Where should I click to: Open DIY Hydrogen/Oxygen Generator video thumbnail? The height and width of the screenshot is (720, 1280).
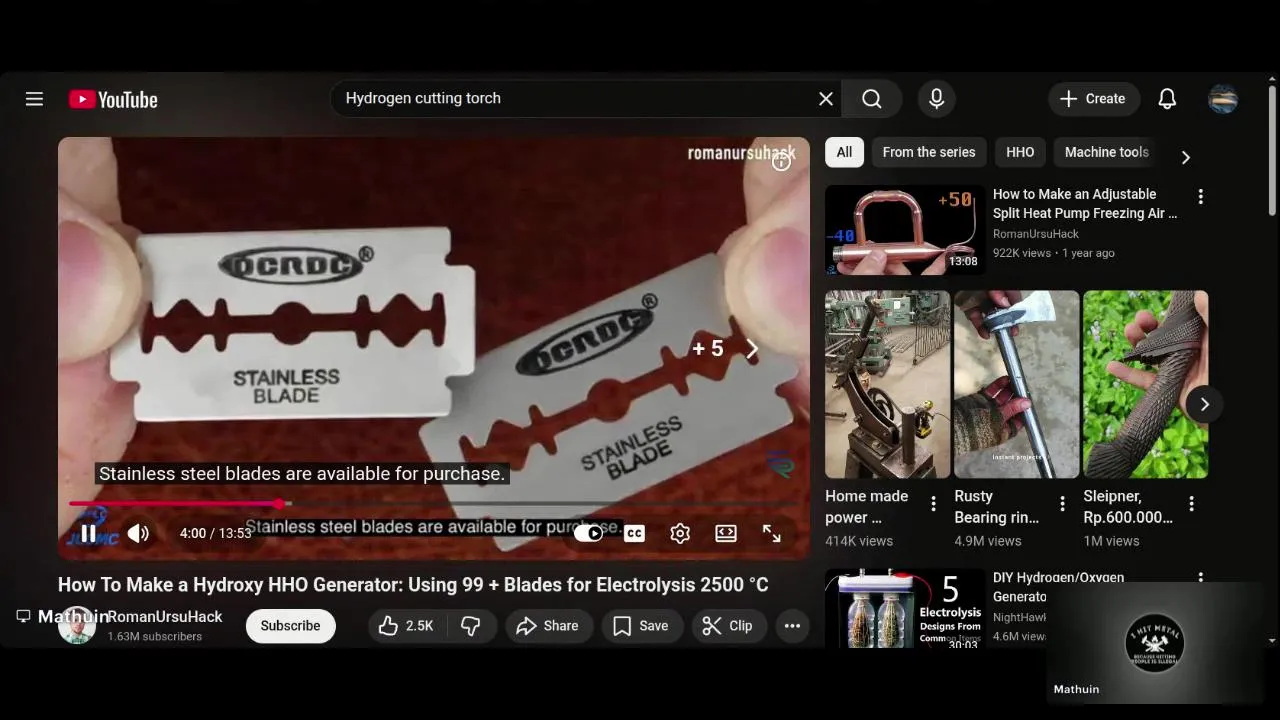click(905, 609)
